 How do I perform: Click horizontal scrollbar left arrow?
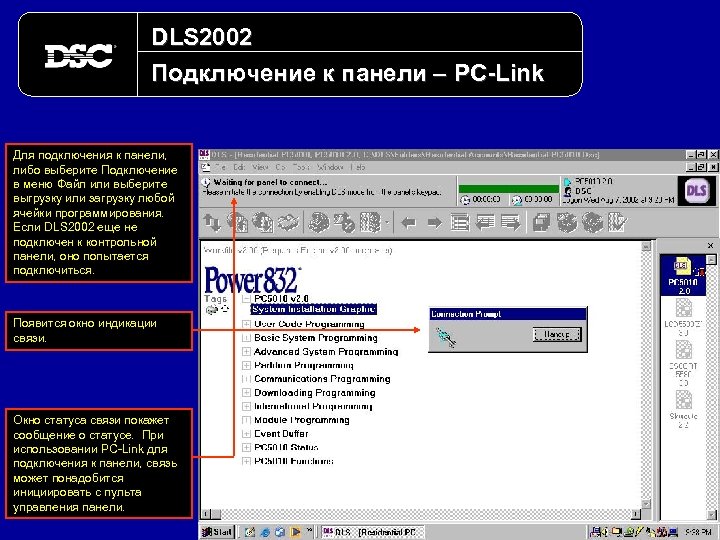point(207,514)
